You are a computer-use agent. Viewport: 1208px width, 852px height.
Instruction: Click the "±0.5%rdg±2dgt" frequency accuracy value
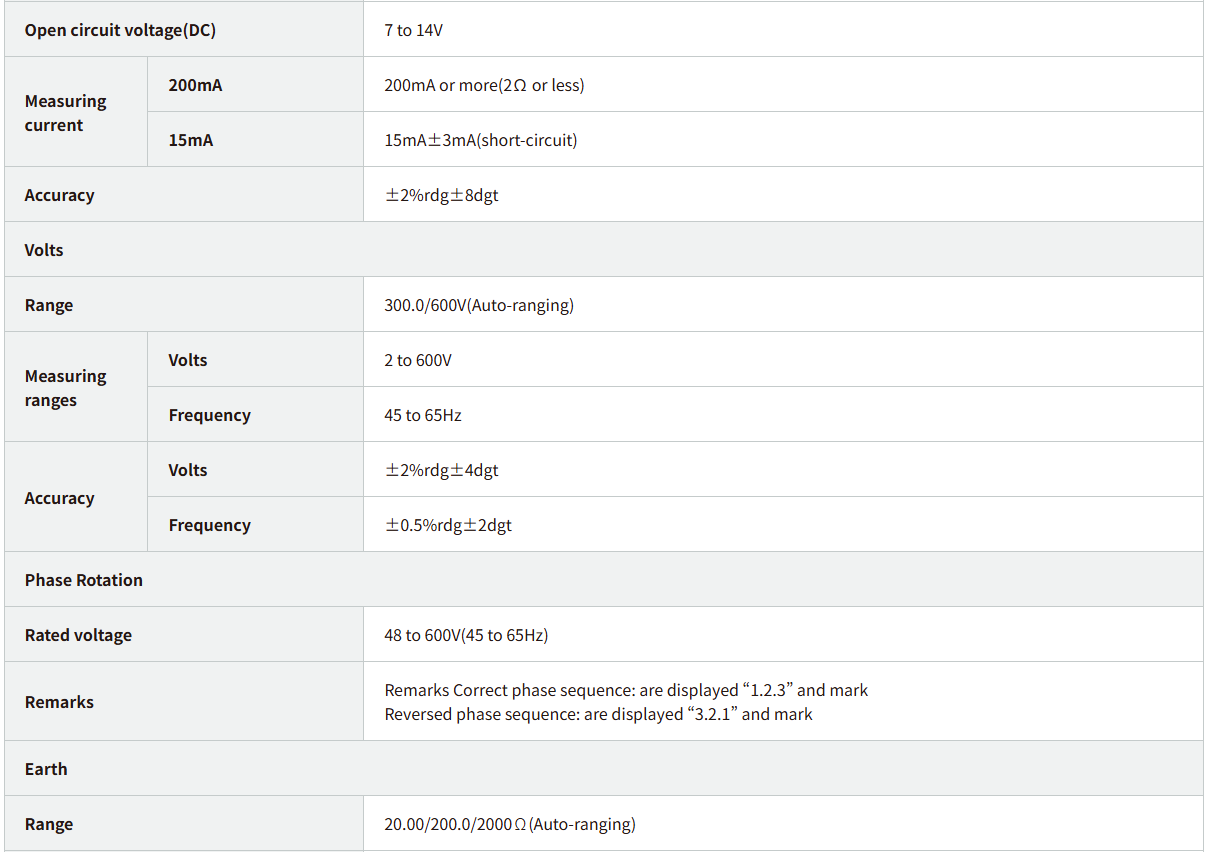448,525
